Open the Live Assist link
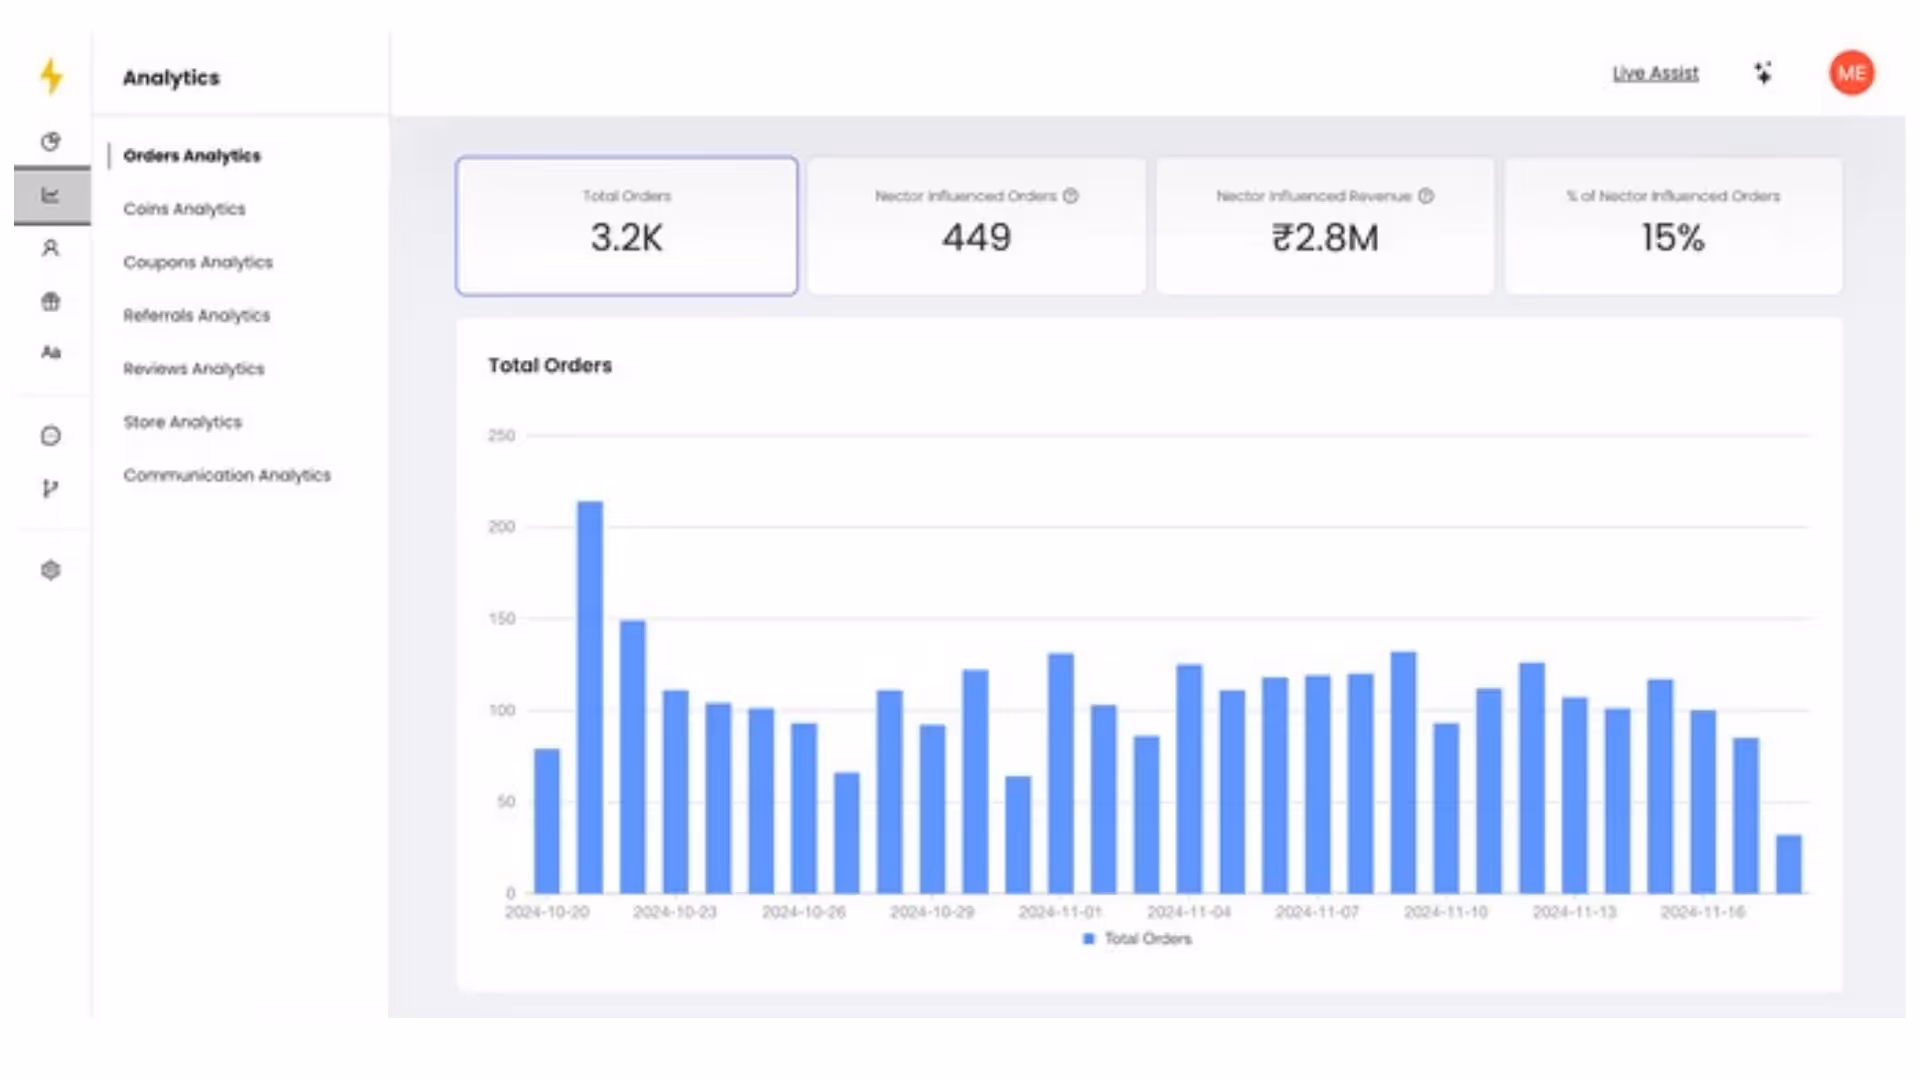The image size is (1920, 1080). click(x=1655, y=73)
